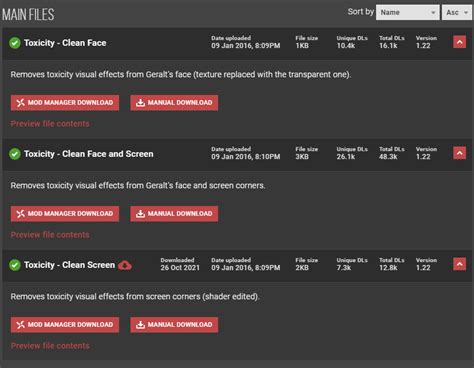The height and width of the screenshot is (368, 474).
Task: Collapse the Toxicity - Clean Face and Screen entry
Action: [x=459, y=153]
